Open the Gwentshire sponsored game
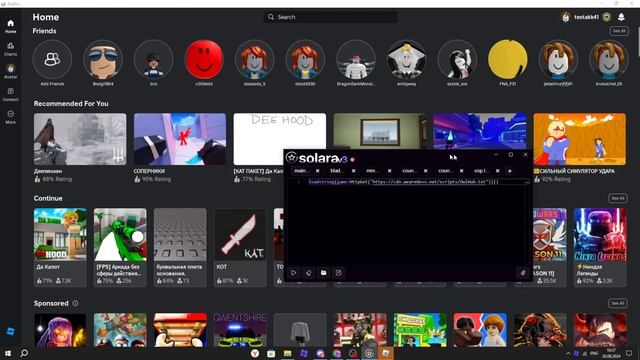The height and width of the screenshot is (360, 640). tap(240, 330)
